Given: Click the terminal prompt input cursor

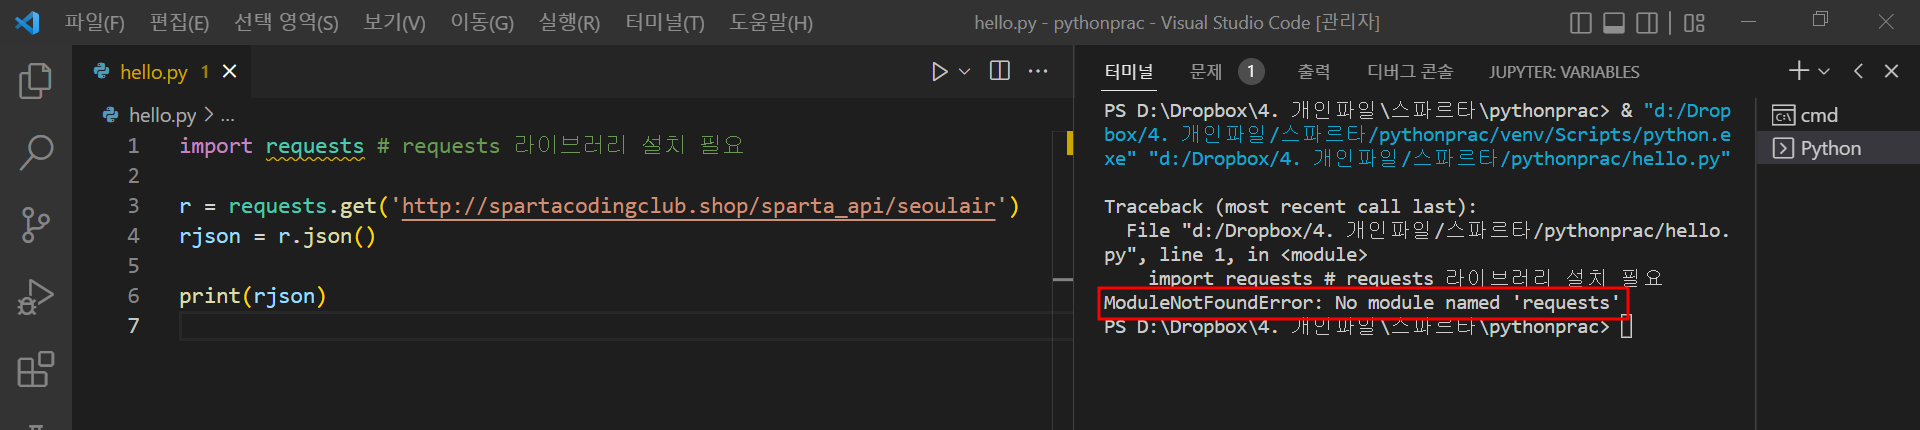Looking at the screenshot, I should click(x=1627, y=327).
